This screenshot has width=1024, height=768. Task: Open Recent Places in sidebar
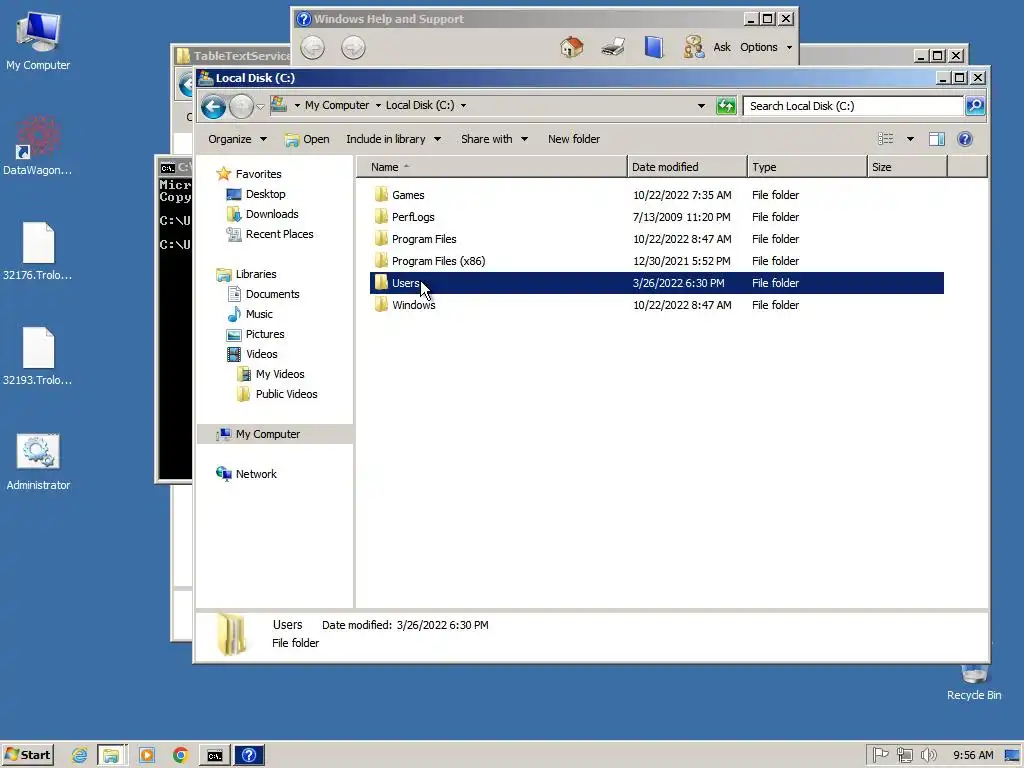pyautogui.click(x=279, y=234)
